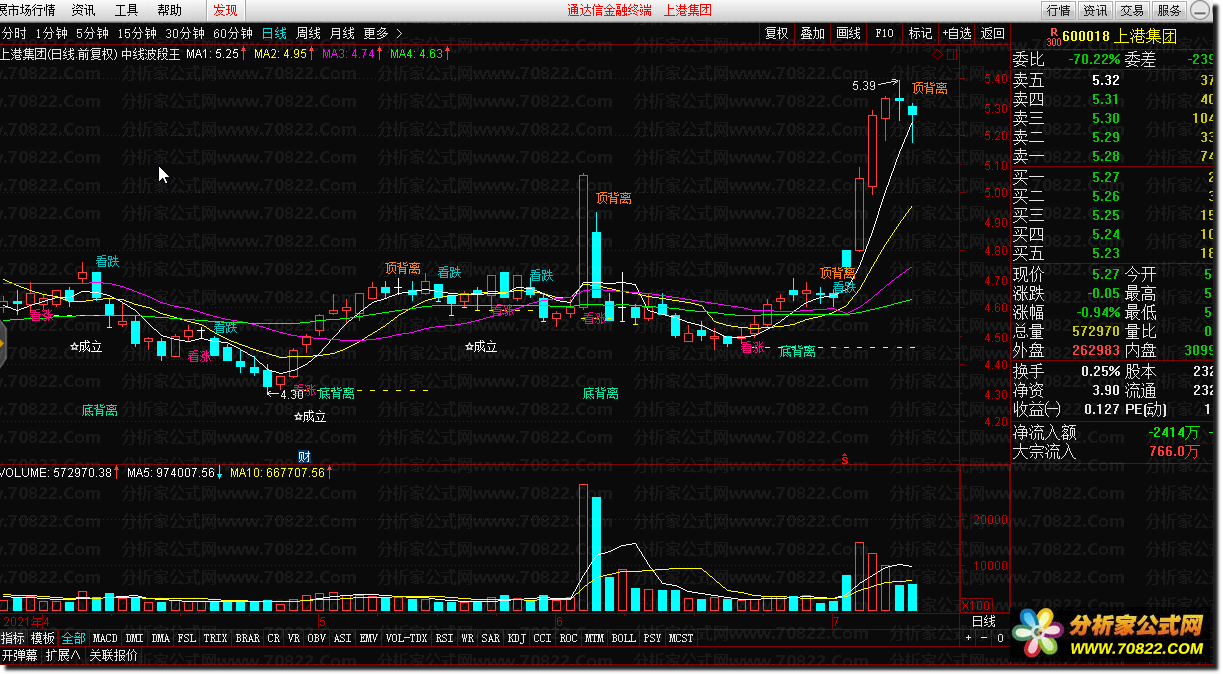Add stock via +自选 button
The height and width of the screenshot is (674, 1223).
point(956,33)
